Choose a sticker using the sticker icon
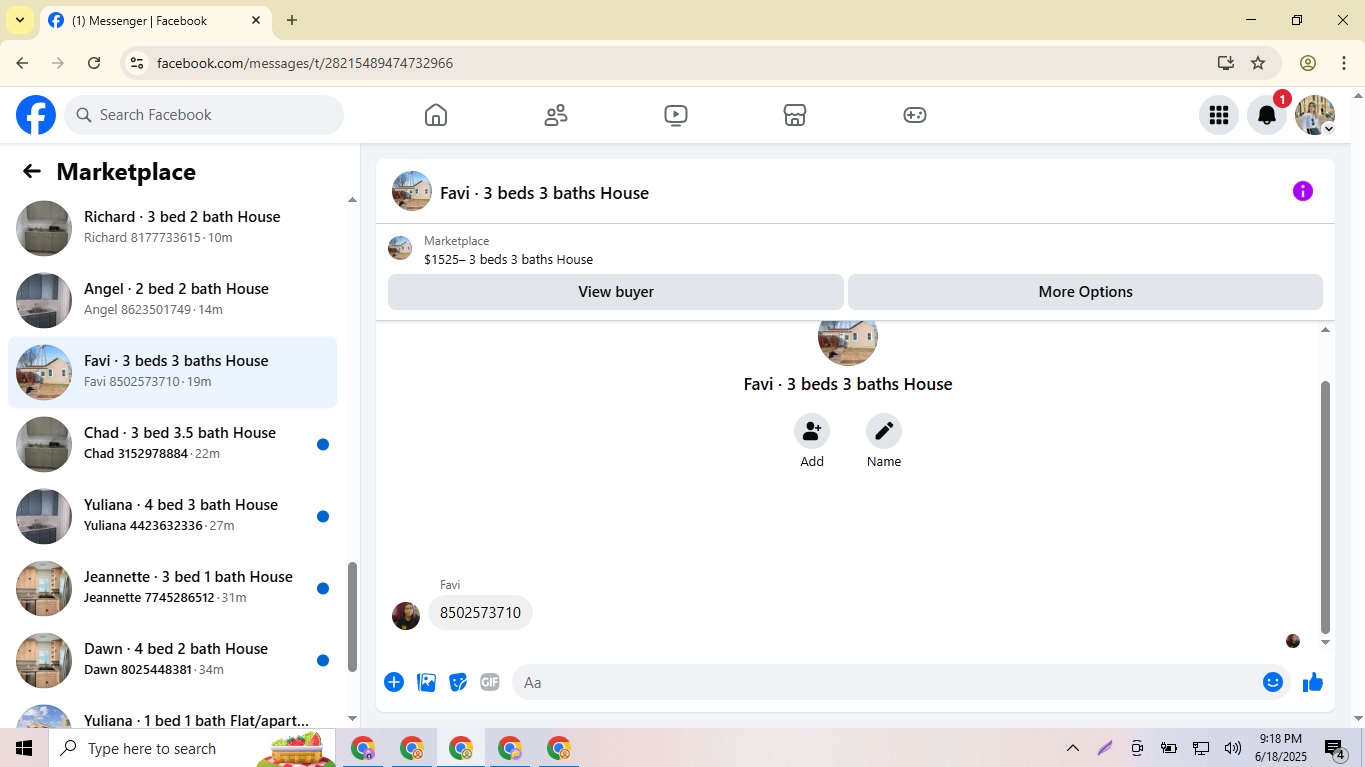Image resolution: width=1365 pixels, height=767 pixels. 458,682
